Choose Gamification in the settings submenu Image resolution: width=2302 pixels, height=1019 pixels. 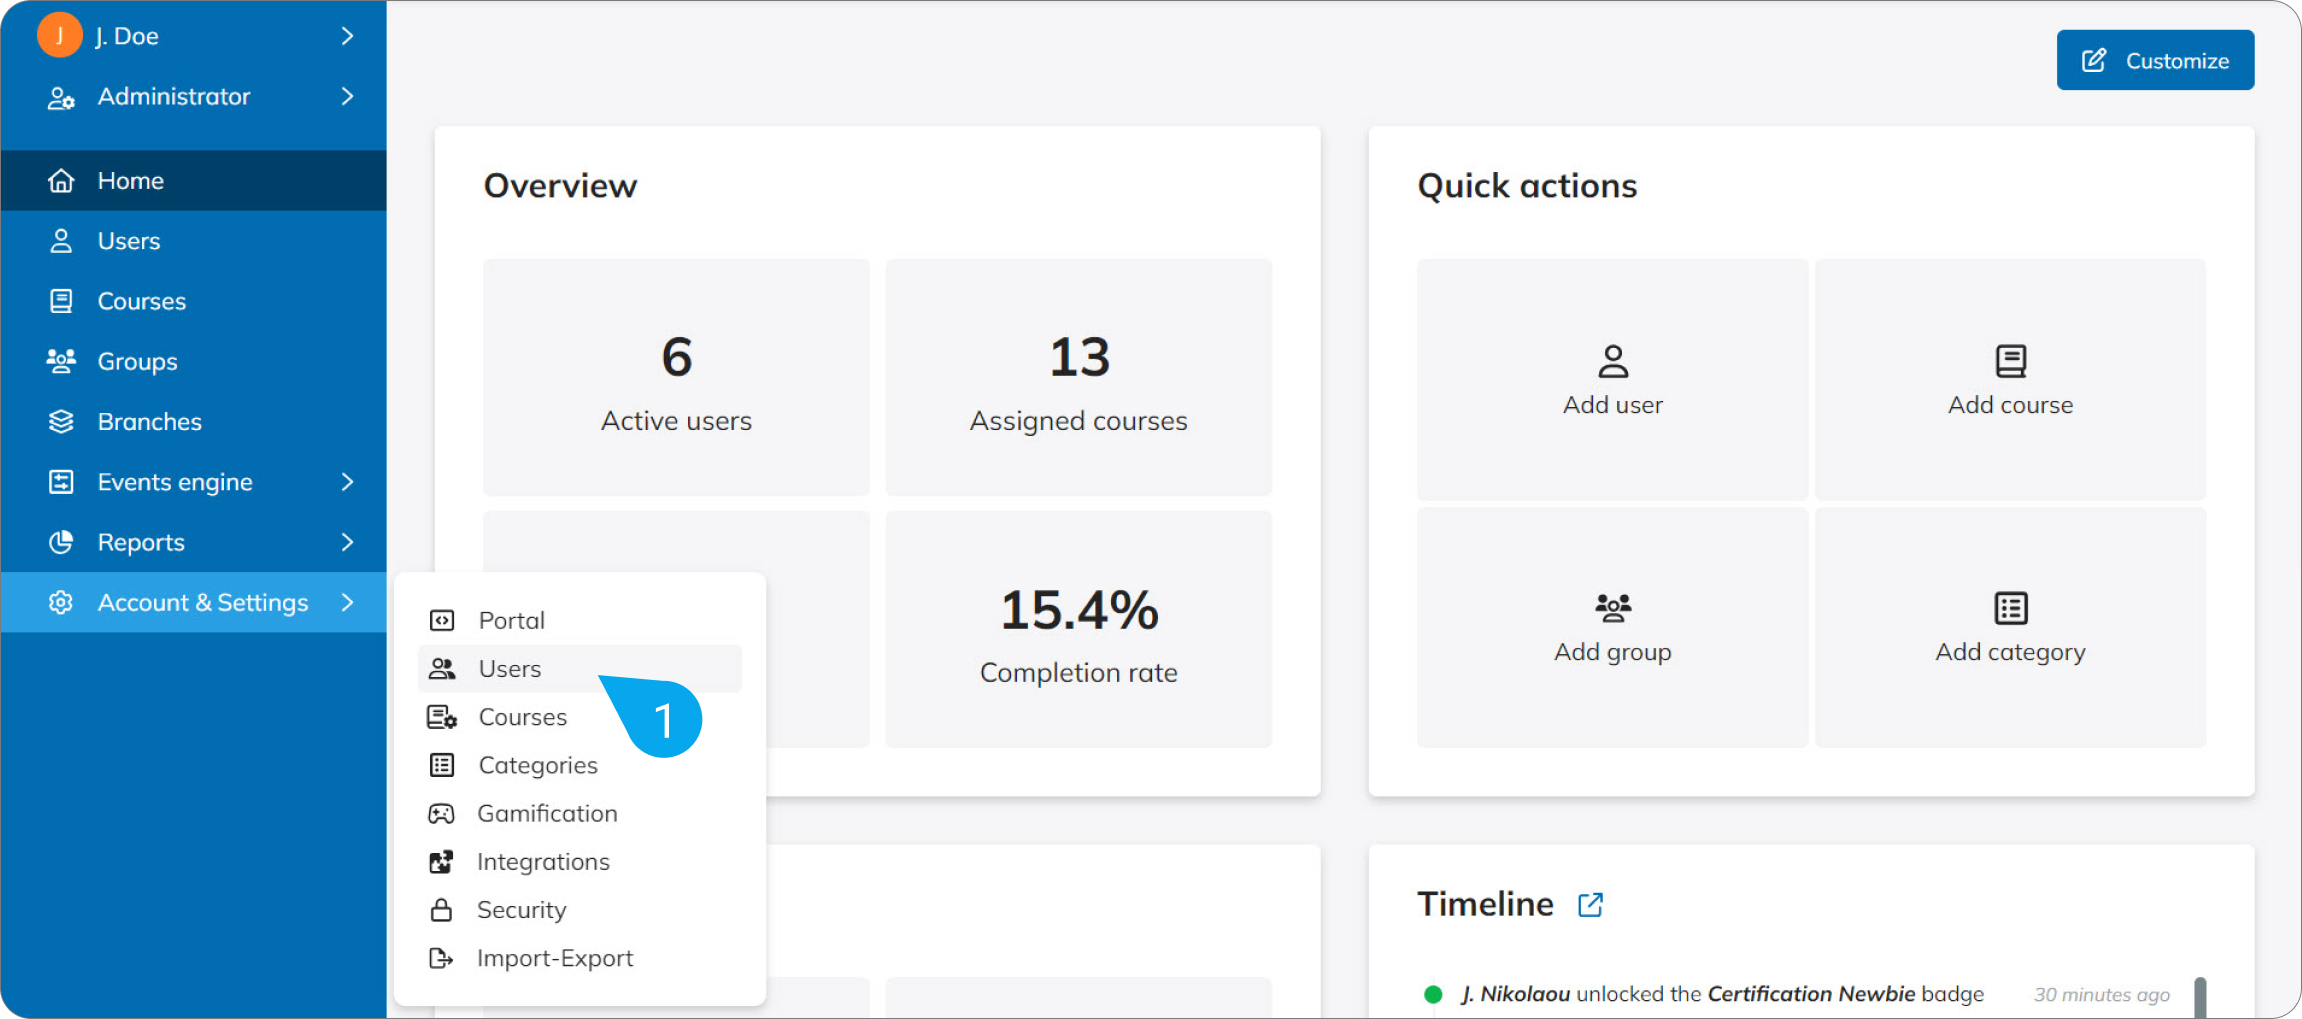[580, 814]
